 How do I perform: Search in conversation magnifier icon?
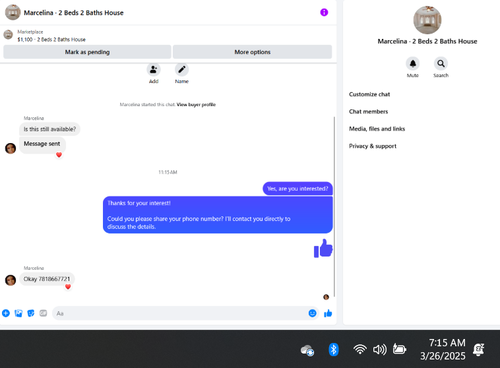[441, 63]
